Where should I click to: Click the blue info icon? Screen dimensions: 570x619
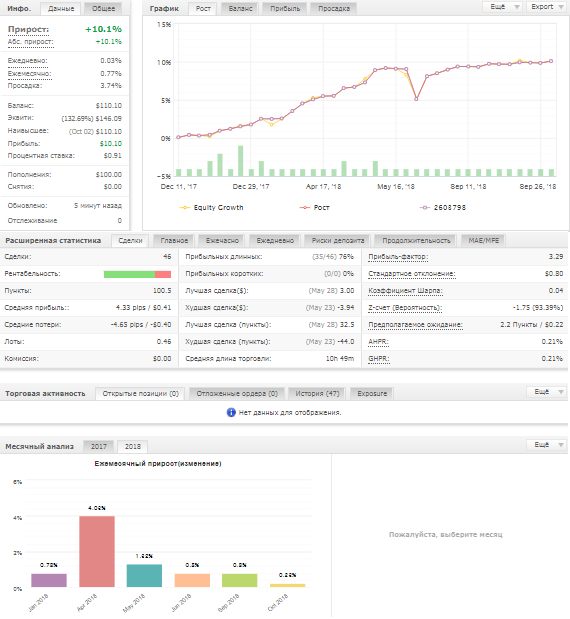tap(231, 413)
